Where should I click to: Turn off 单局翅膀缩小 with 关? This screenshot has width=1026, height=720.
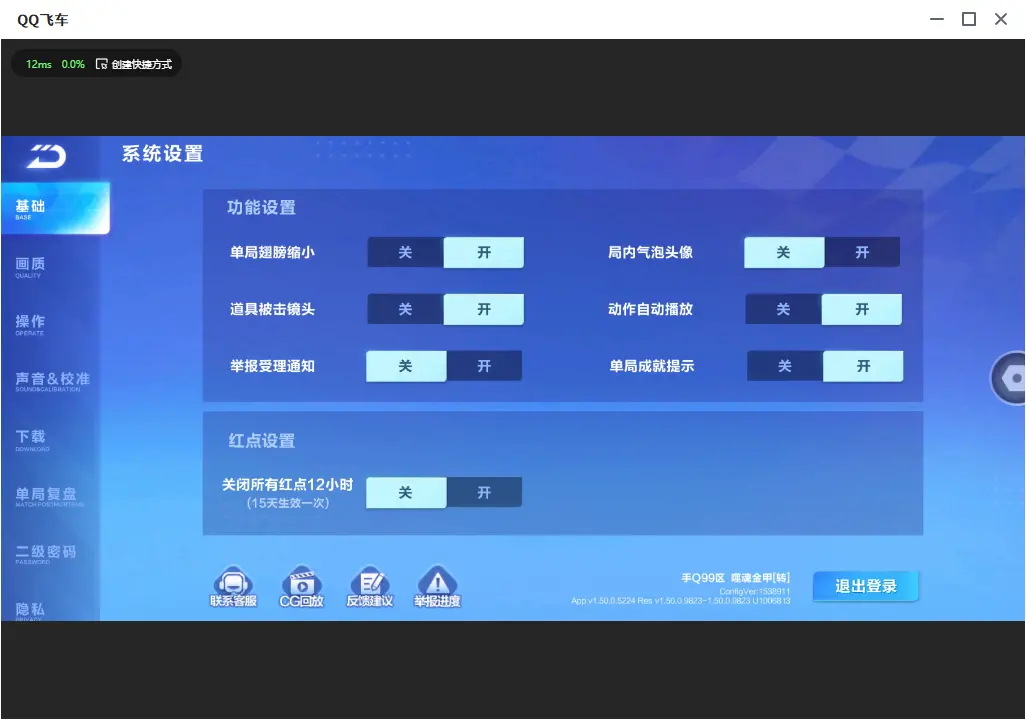(406, 253)
